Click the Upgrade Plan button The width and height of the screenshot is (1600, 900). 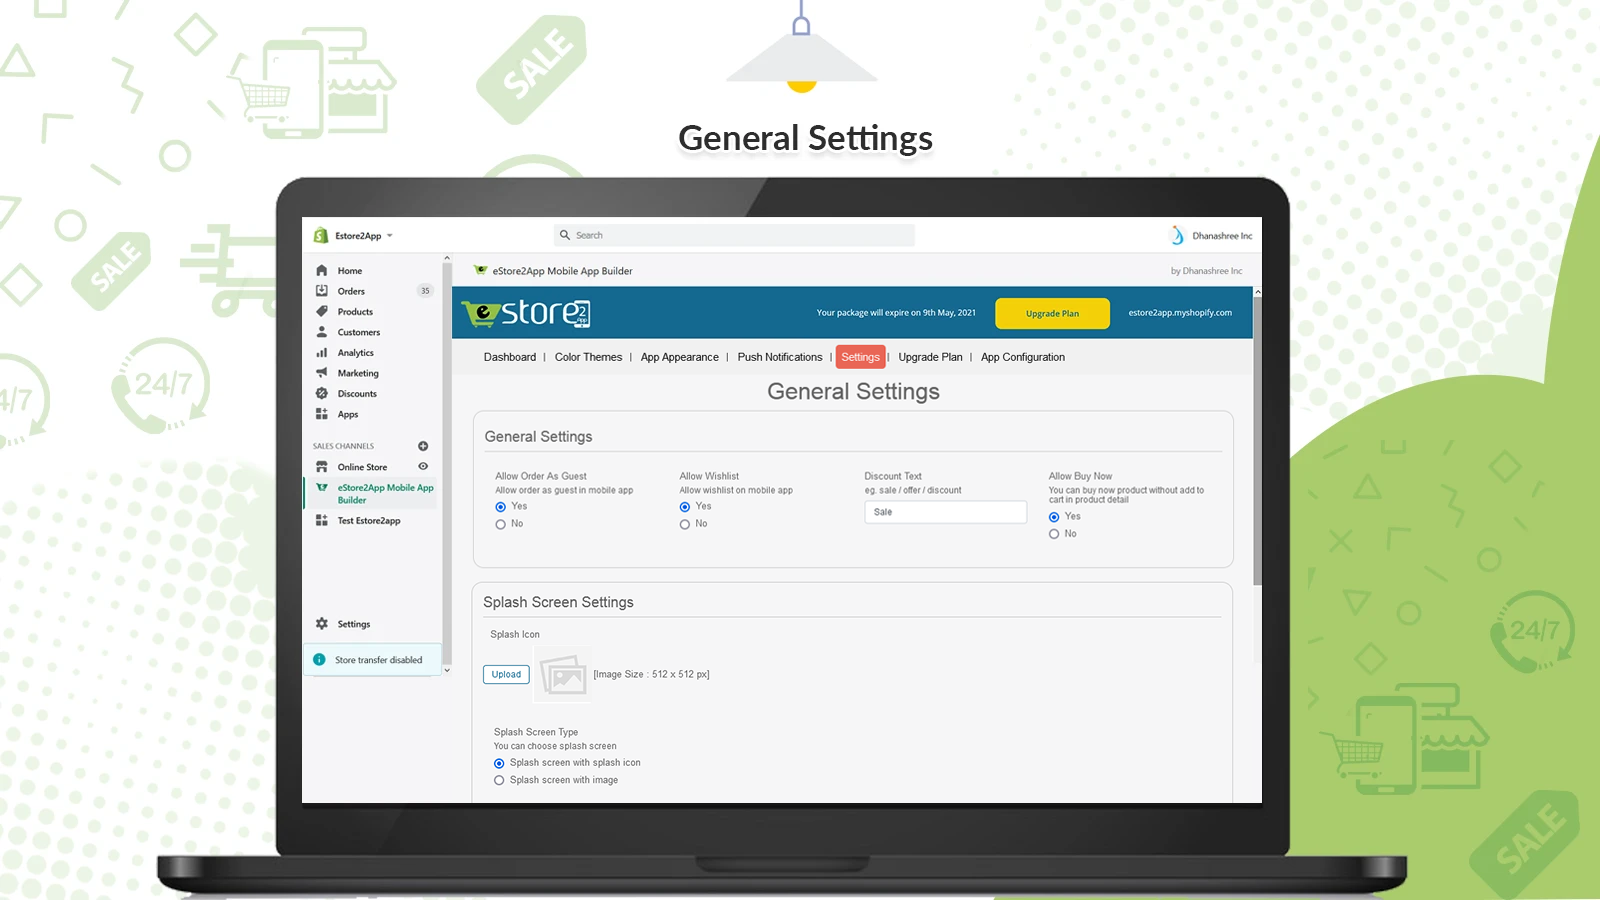pos(1051,313)
